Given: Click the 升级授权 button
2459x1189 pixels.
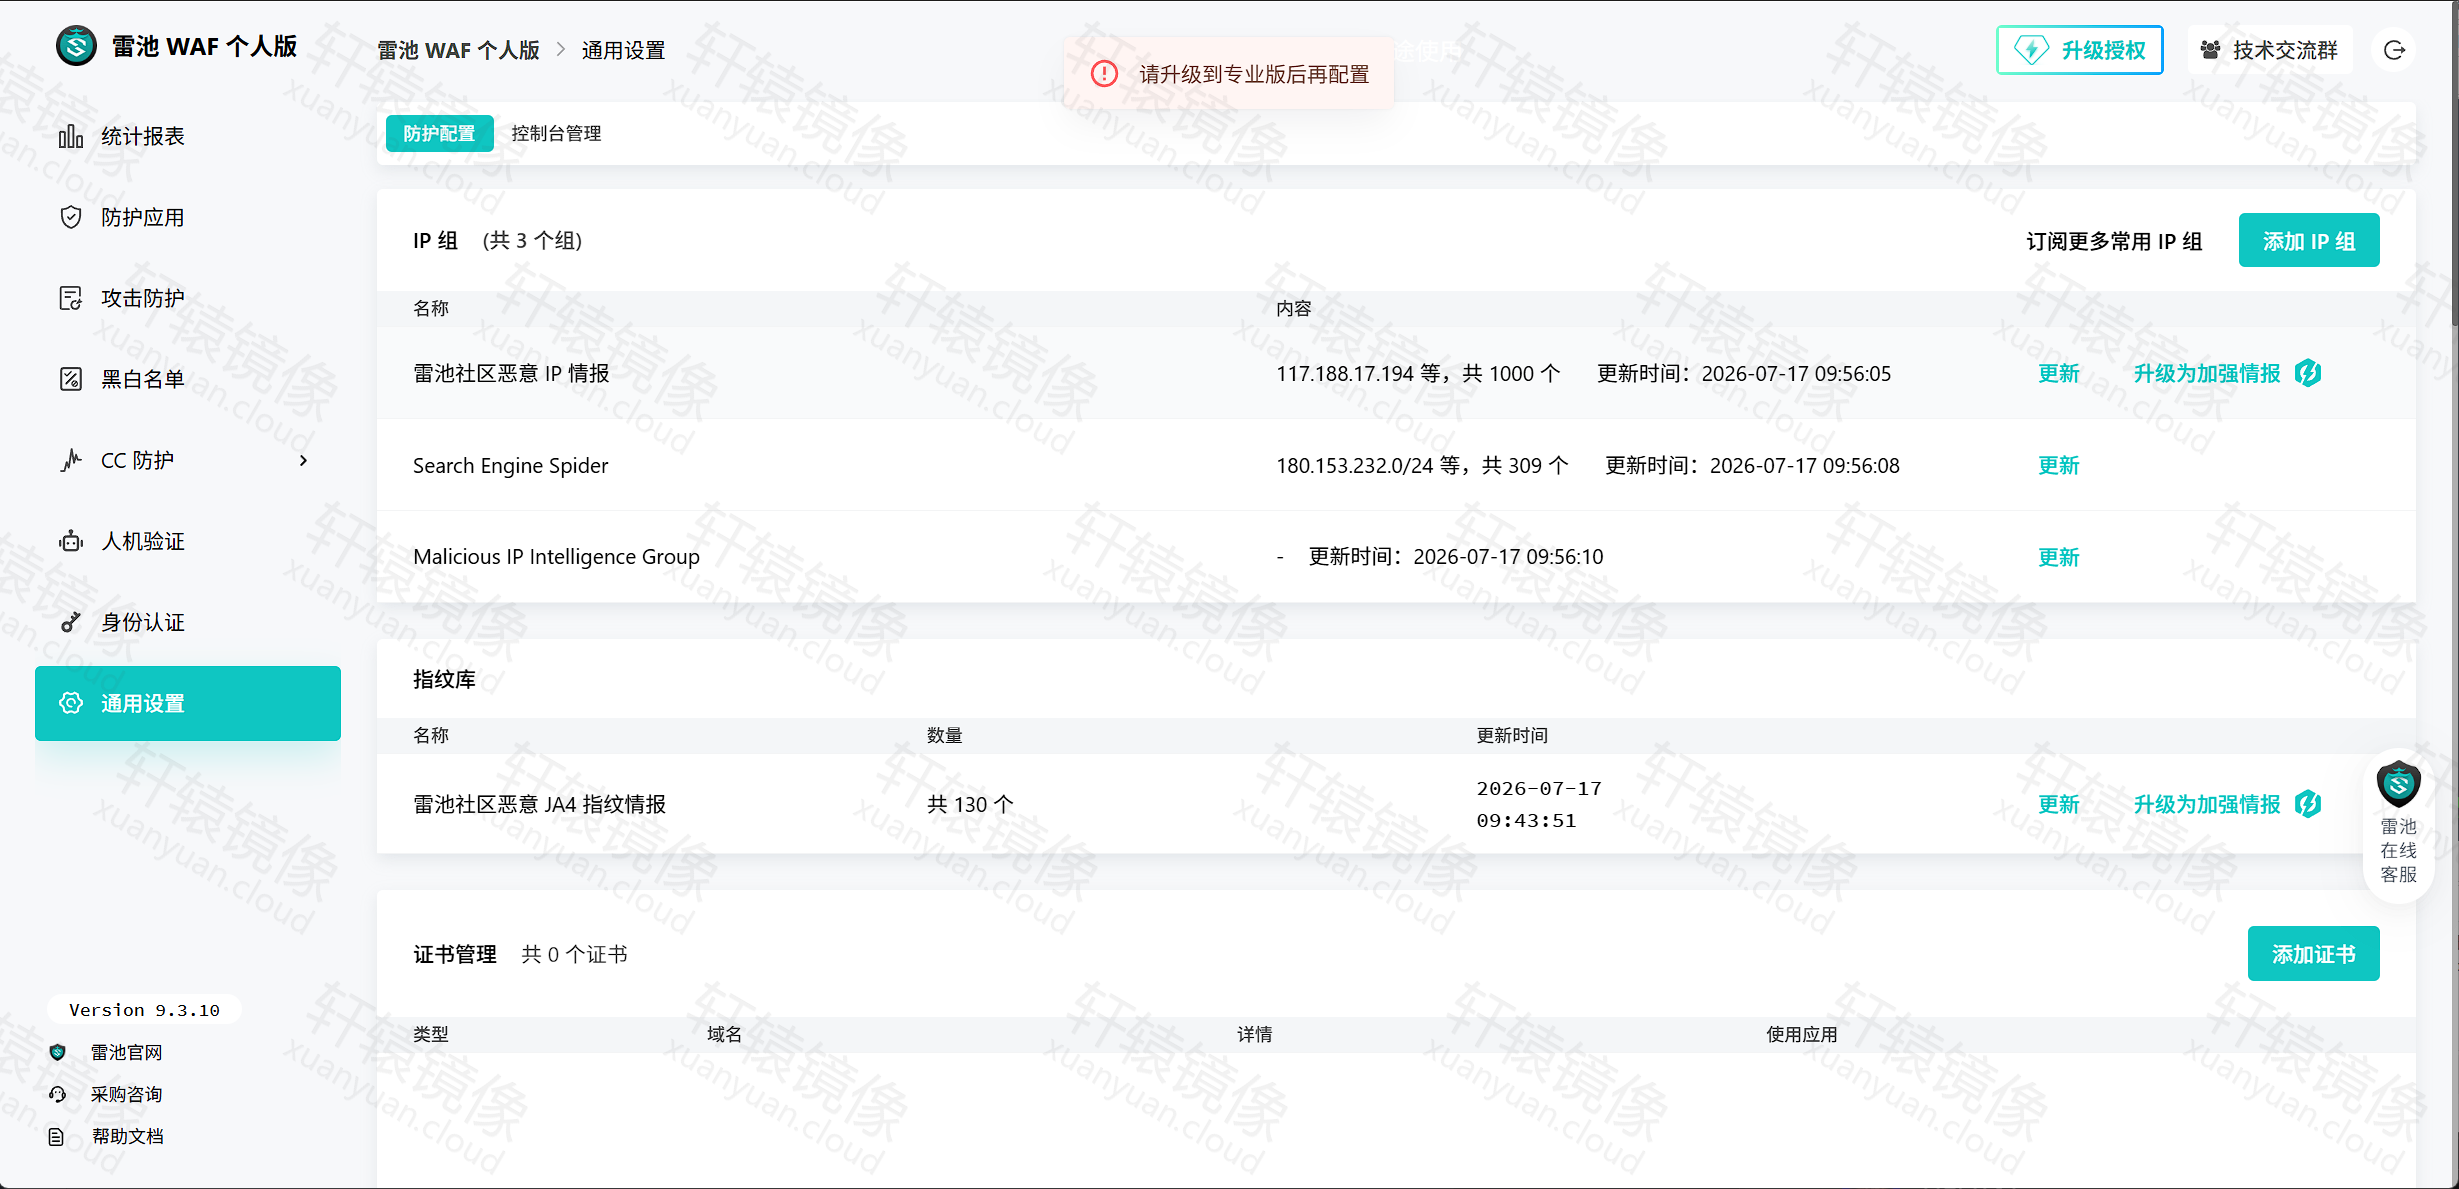Looking at the screenshot, I should point(2080,50).
